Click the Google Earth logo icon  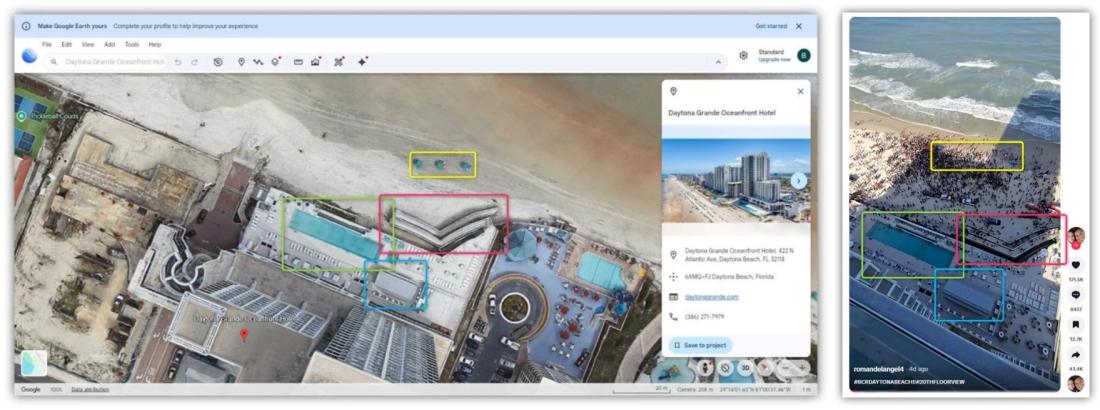(x=29, y=59)
